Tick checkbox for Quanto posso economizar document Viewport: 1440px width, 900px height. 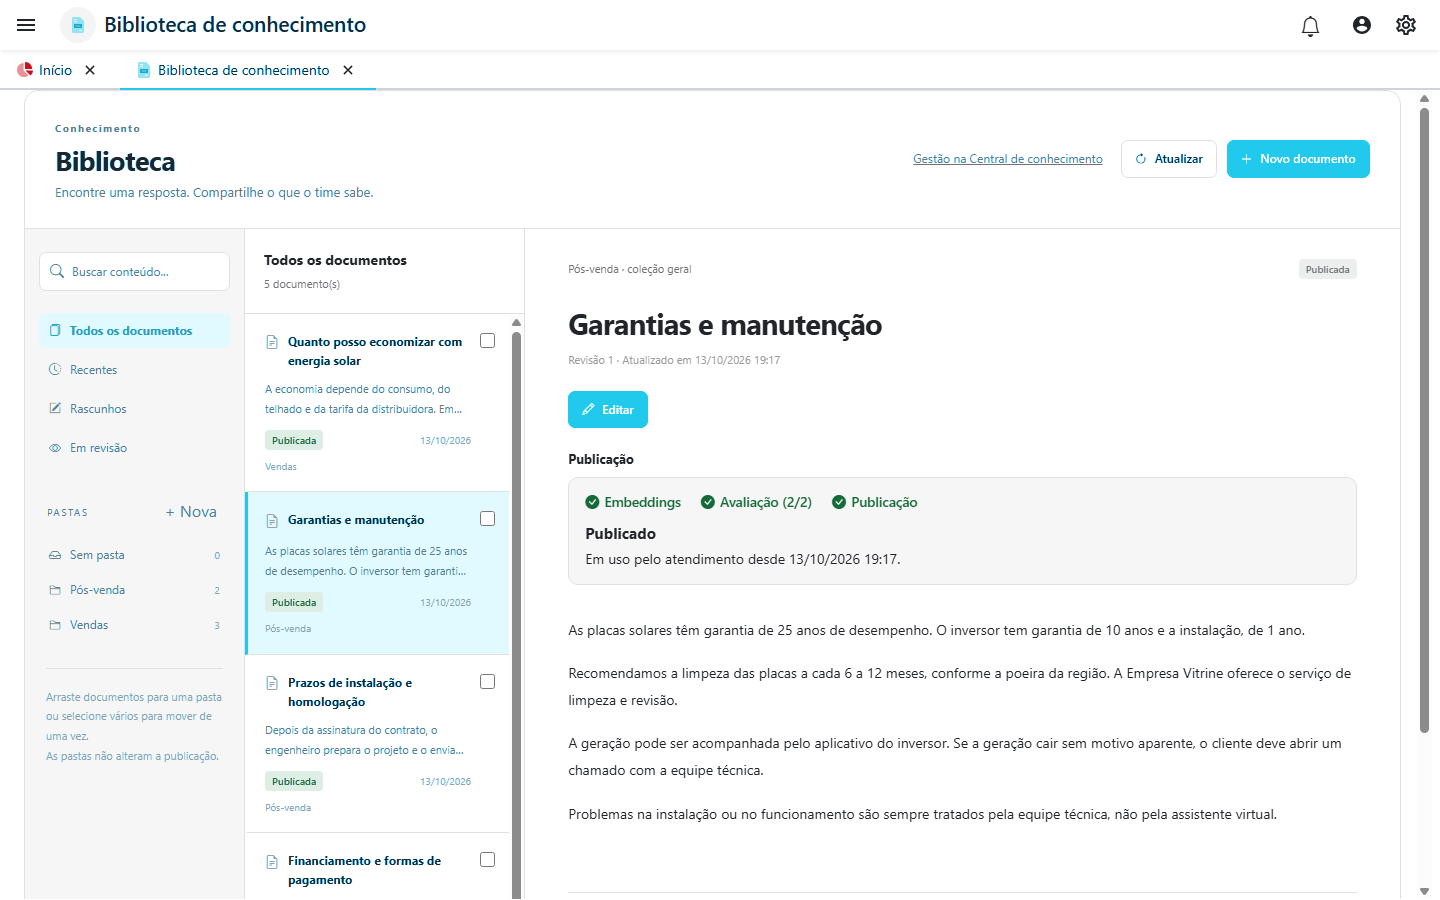488,341
